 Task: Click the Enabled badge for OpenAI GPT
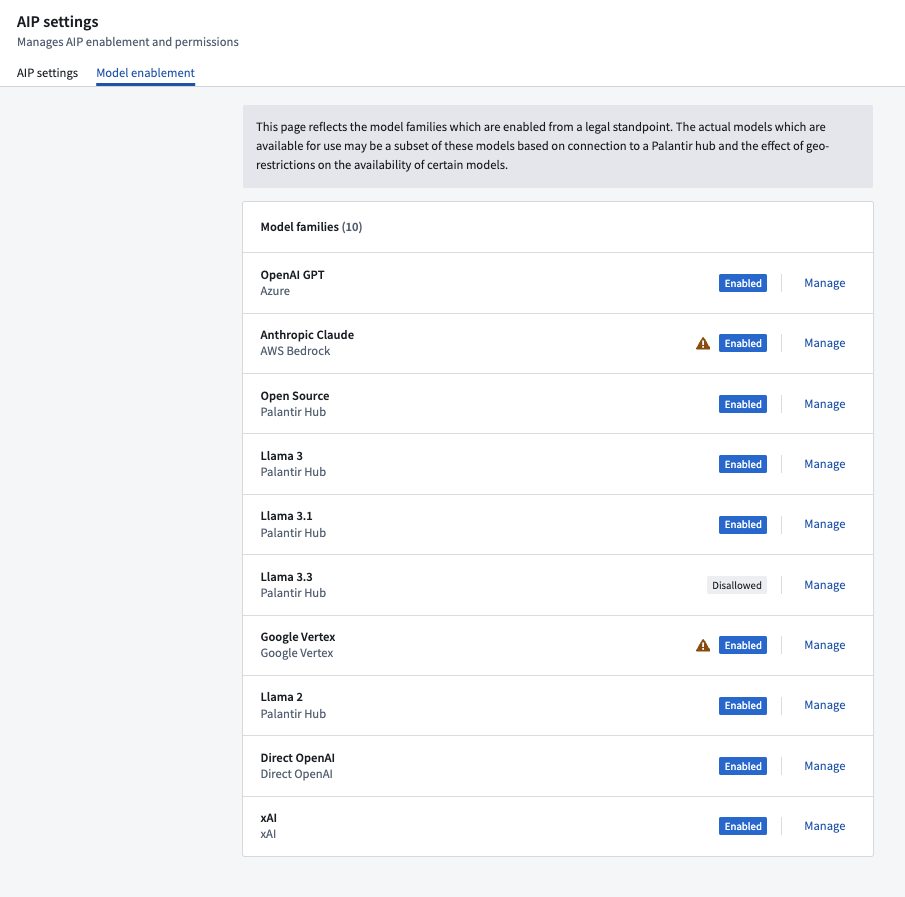[743, 283]
